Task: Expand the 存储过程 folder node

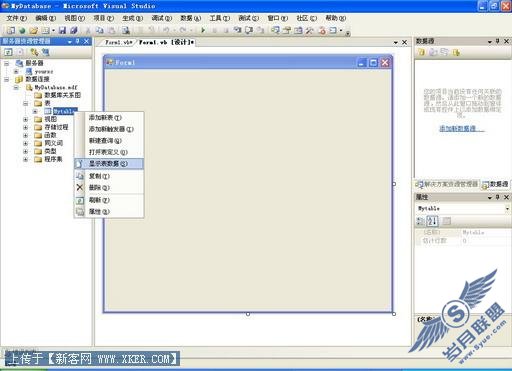Action: (25, 127)
